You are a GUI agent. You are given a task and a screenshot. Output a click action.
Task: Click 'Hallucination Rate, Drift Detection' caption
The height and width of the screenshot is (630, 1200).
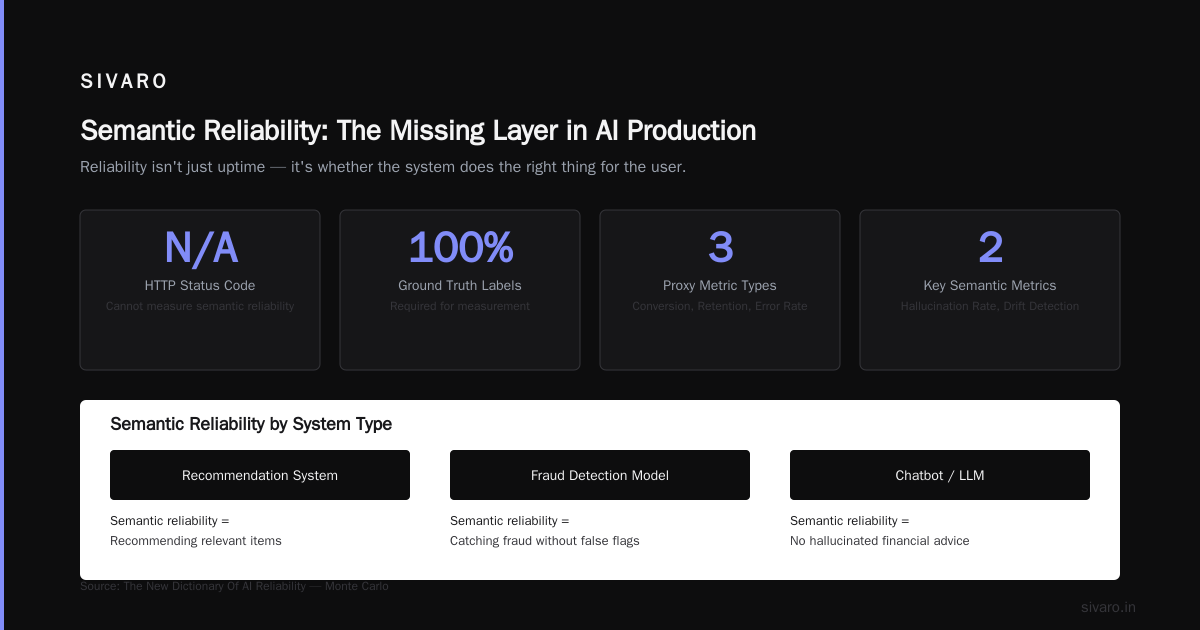[990, 306]
